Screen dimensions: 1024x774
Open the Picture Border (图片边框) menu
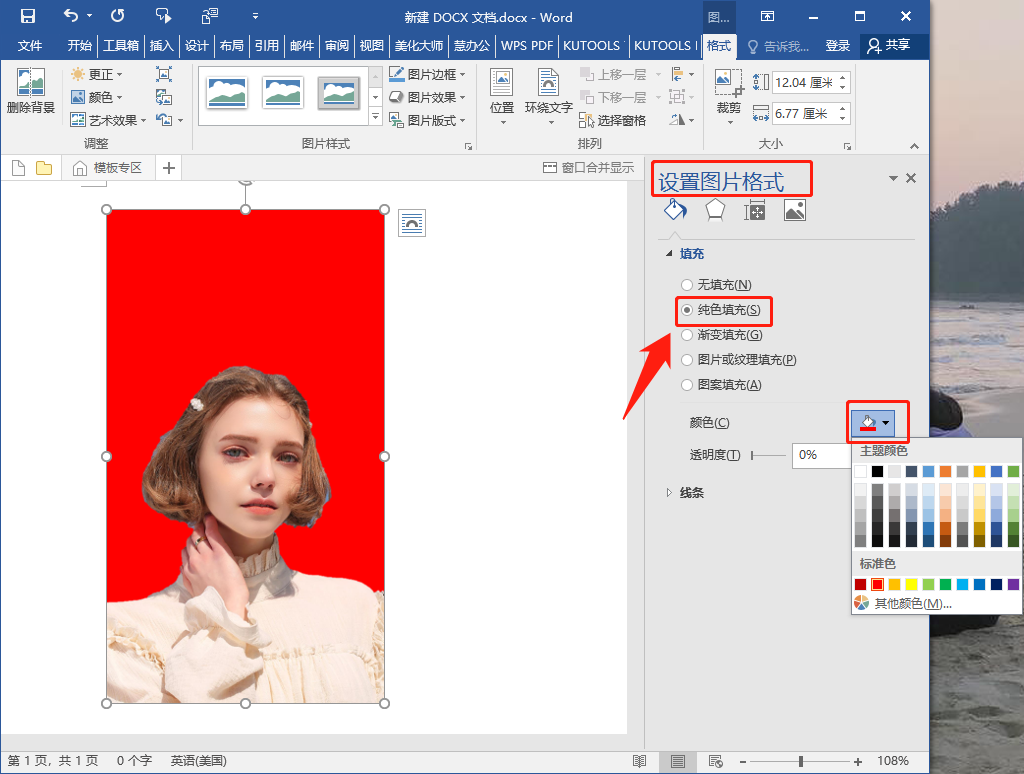[427, 74]
